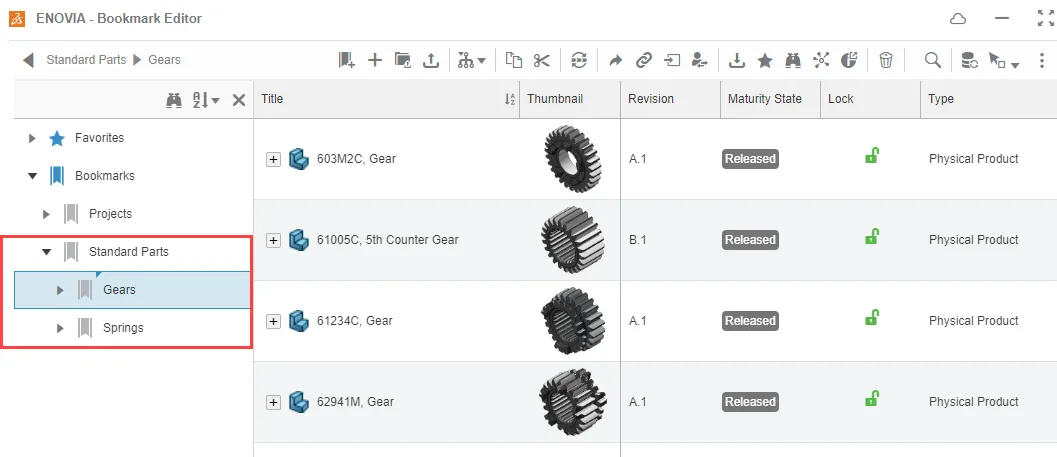Viewport: 1057px width, 457px height.
Task: Select Favorites in the tree
Action: [x=99, y=138]
